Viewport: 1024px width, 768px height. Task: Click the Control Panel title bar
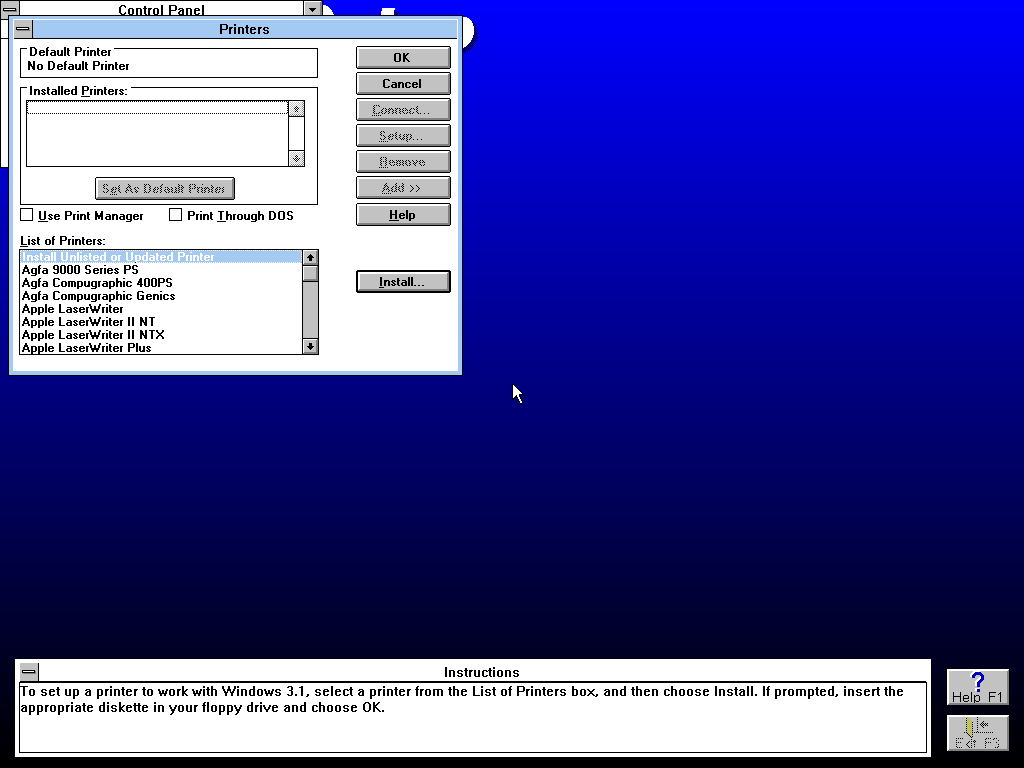pyautogui.click(x=161, y=9)
